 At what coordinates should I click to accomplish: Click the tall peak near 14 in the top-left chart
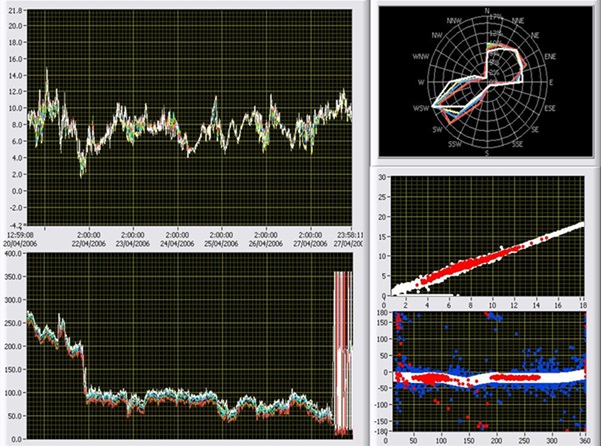pyautogui.click(x=46, y=72)
